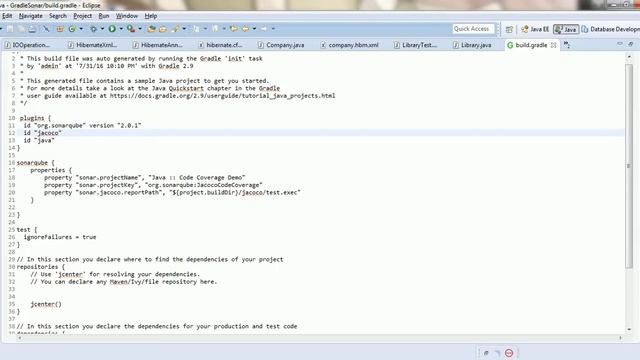Click the 'repositories {' line
Screen dimensions: 640x360
point(40,267)
